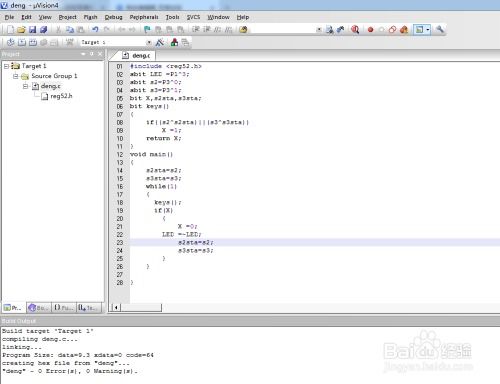This screenshot has width=500, height=384.
Task: Click the Manage project components icon
Action: (174, 42)
